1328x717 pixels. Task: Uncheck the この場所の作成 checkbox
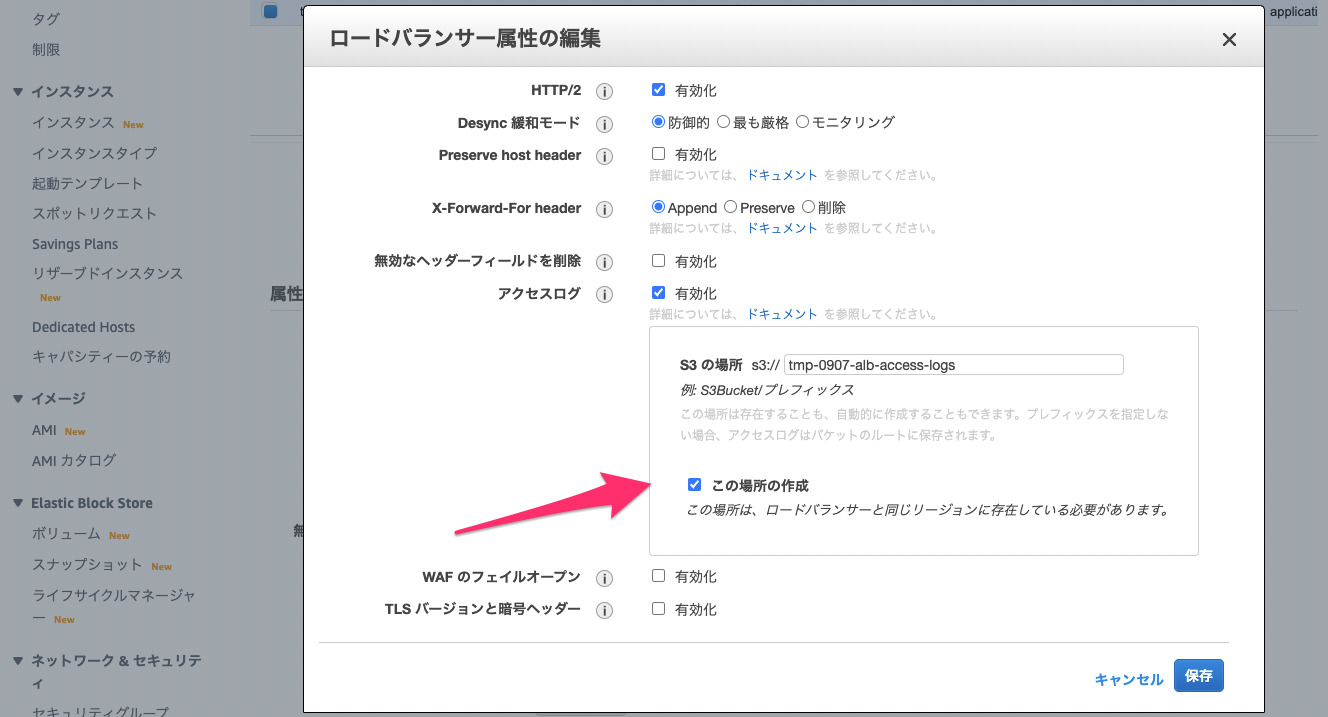(694, 485)
